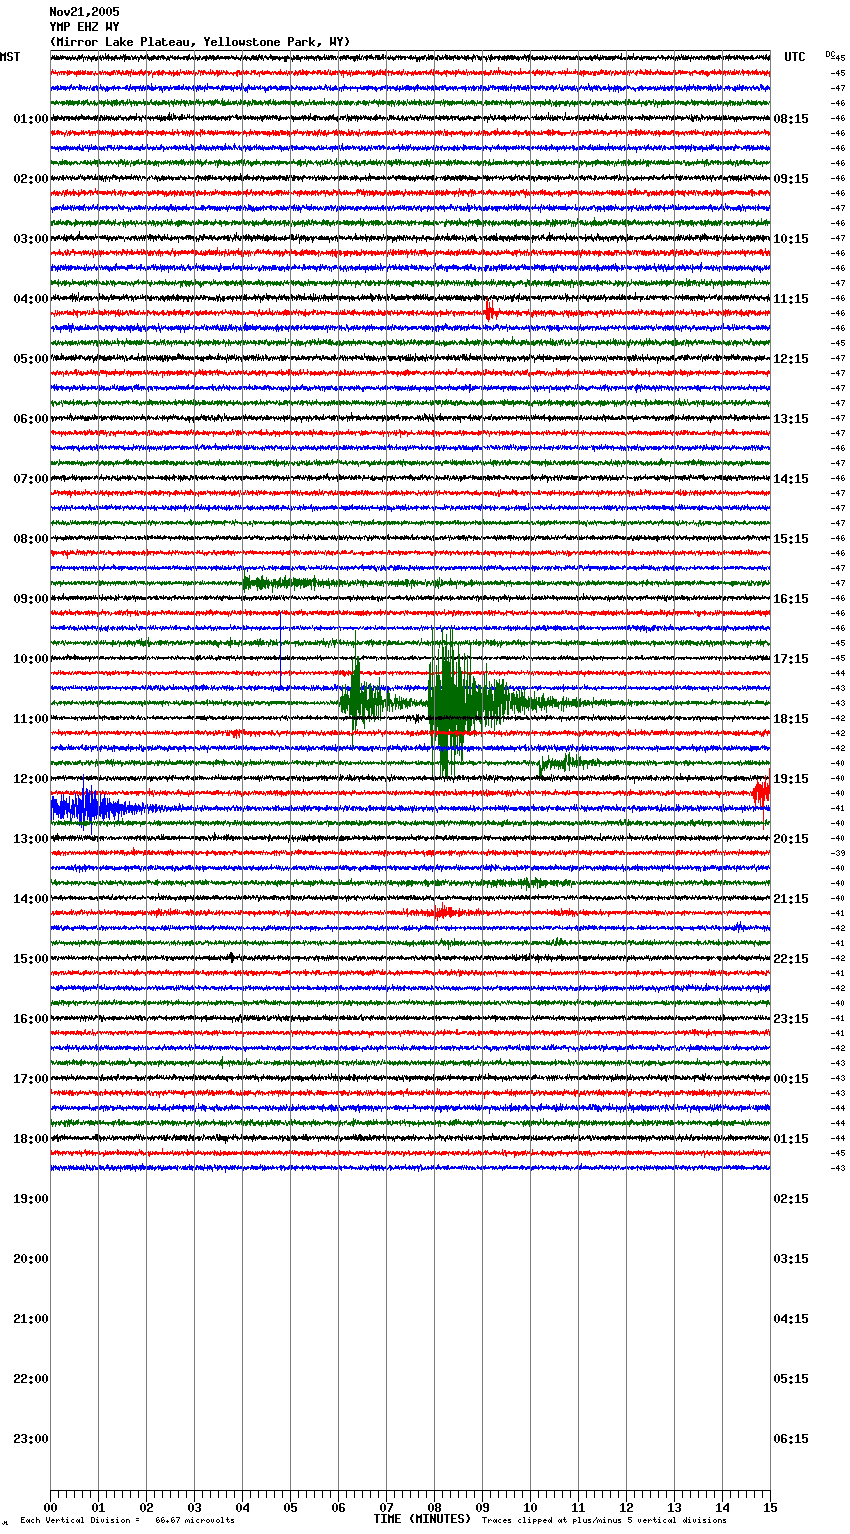Click the date label Nov21,2005
850x1534 pixels.
(84, 12)
